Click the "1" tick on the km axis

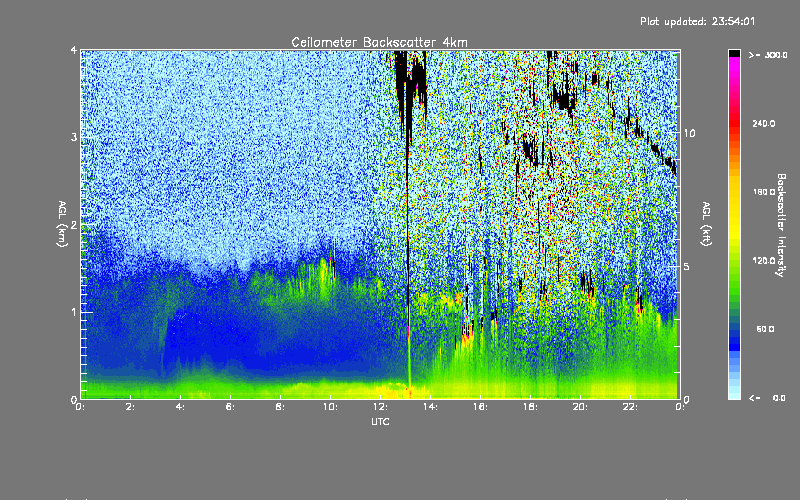(74, 312)
